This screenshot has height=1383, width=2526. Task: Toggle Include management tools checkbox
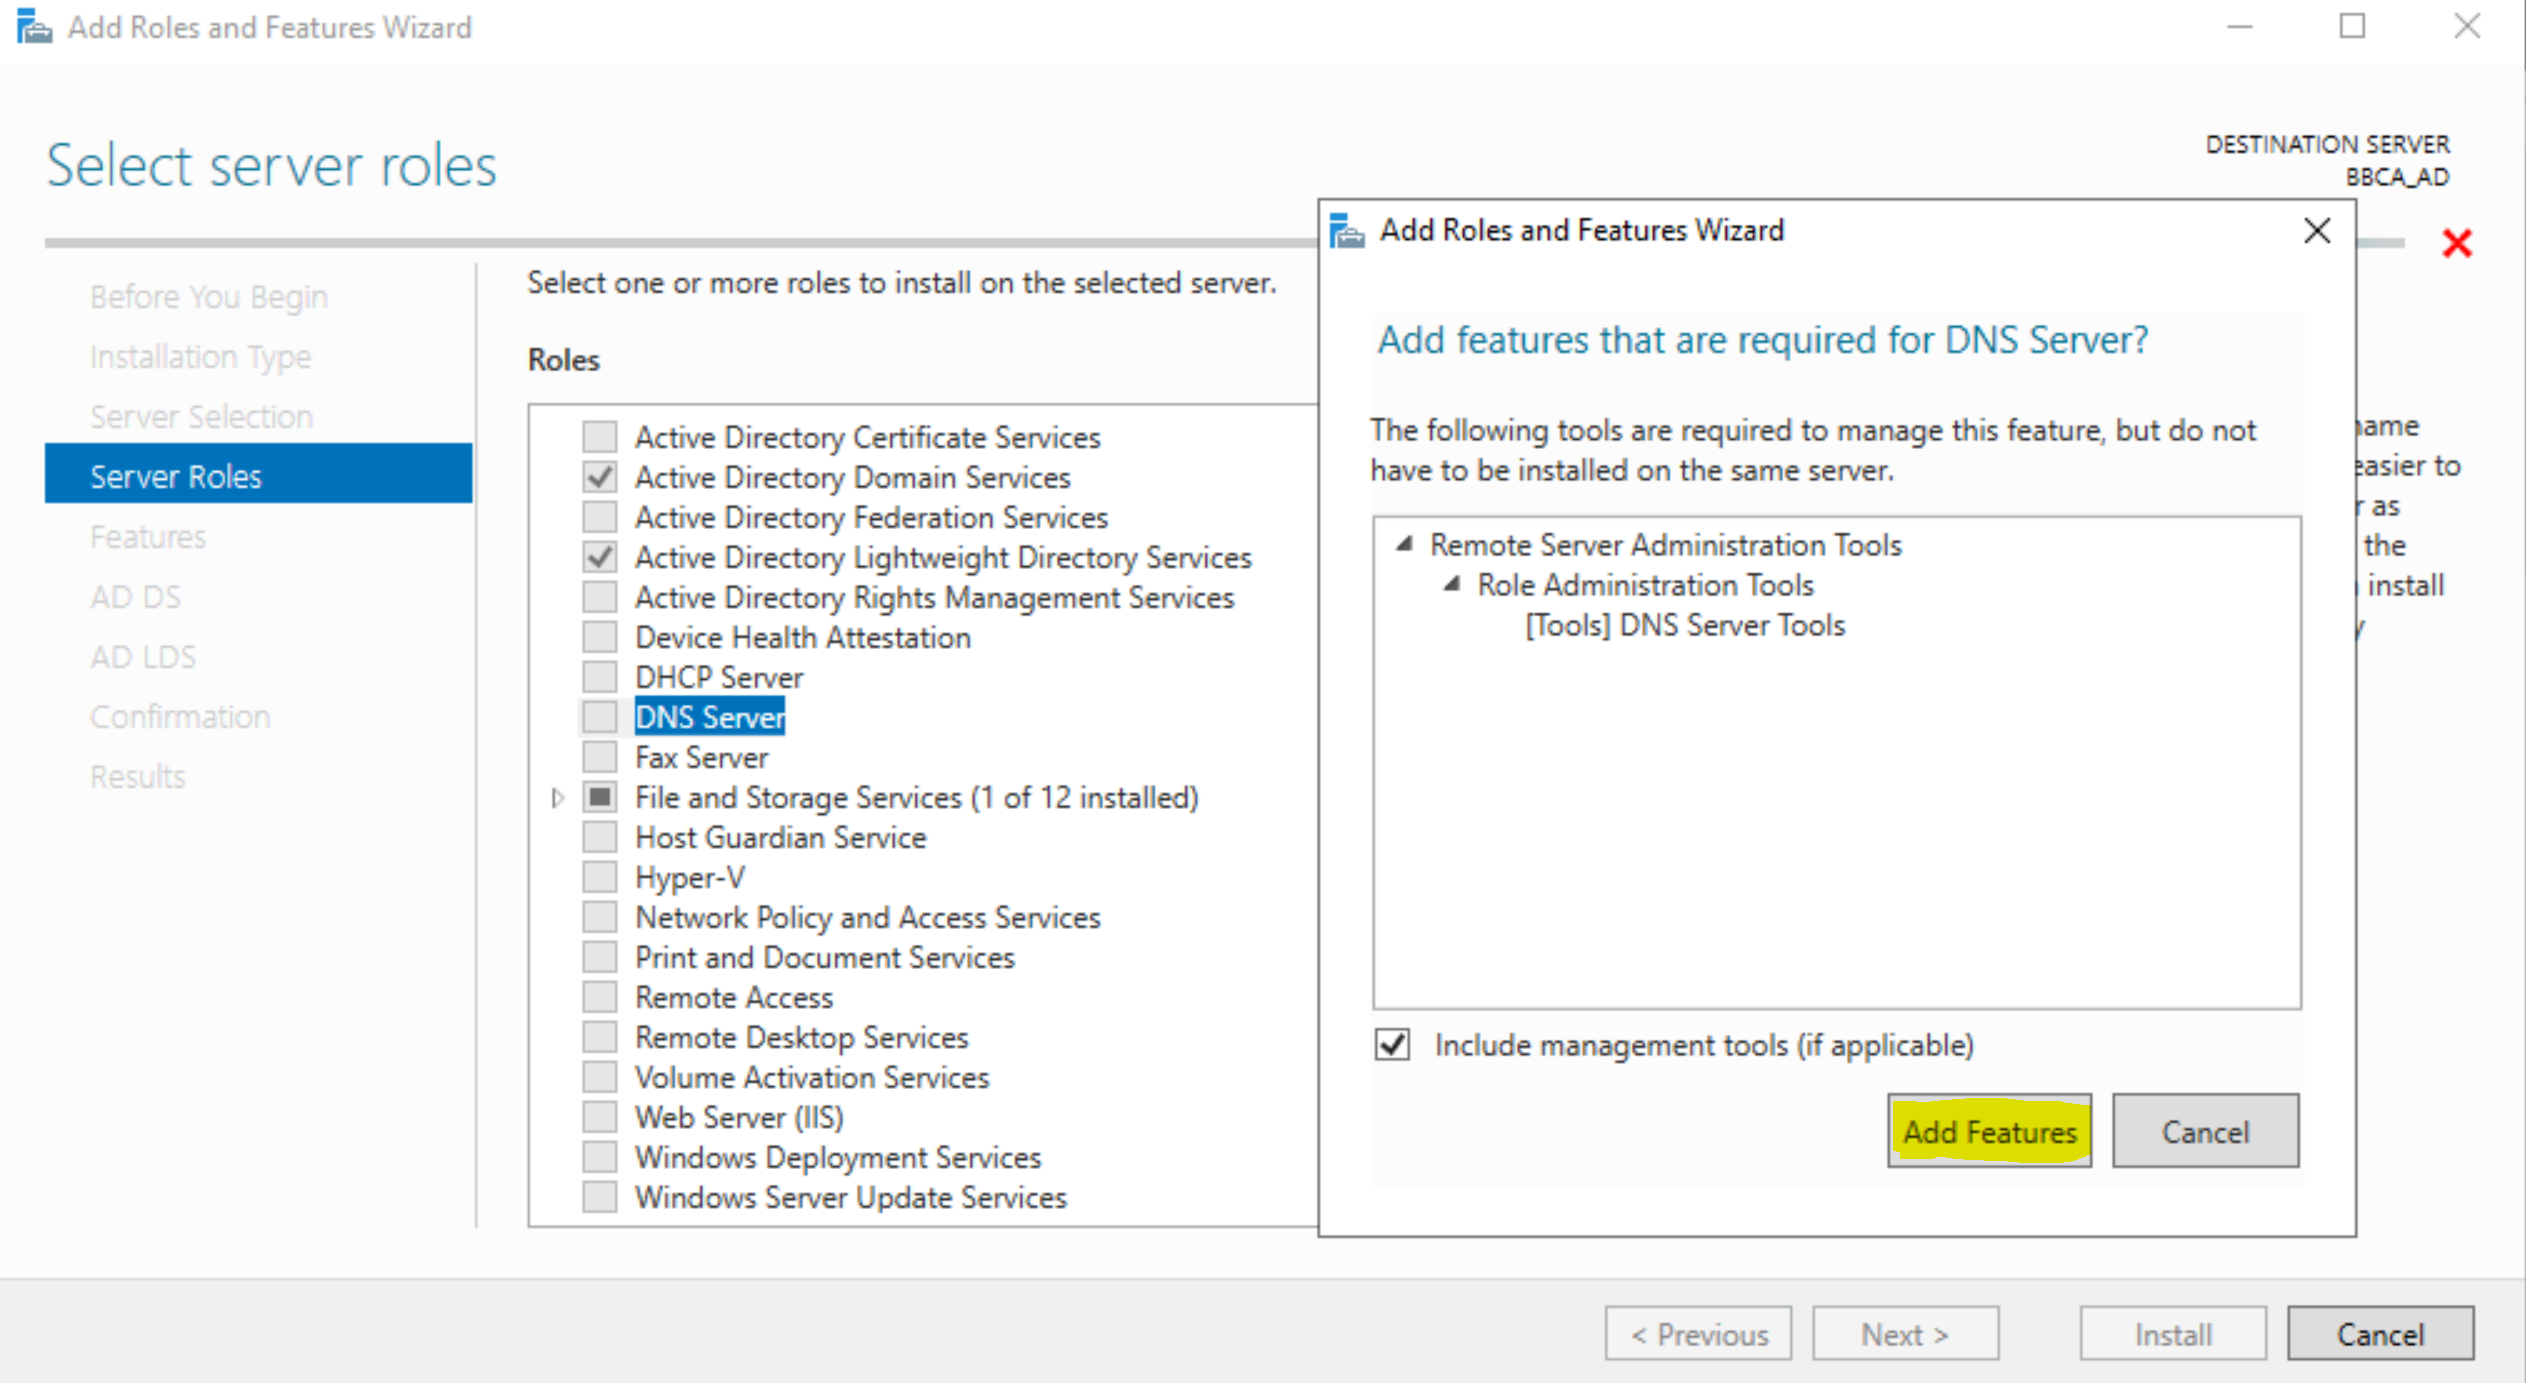pyautogui.click(x=1392, y=1045)
